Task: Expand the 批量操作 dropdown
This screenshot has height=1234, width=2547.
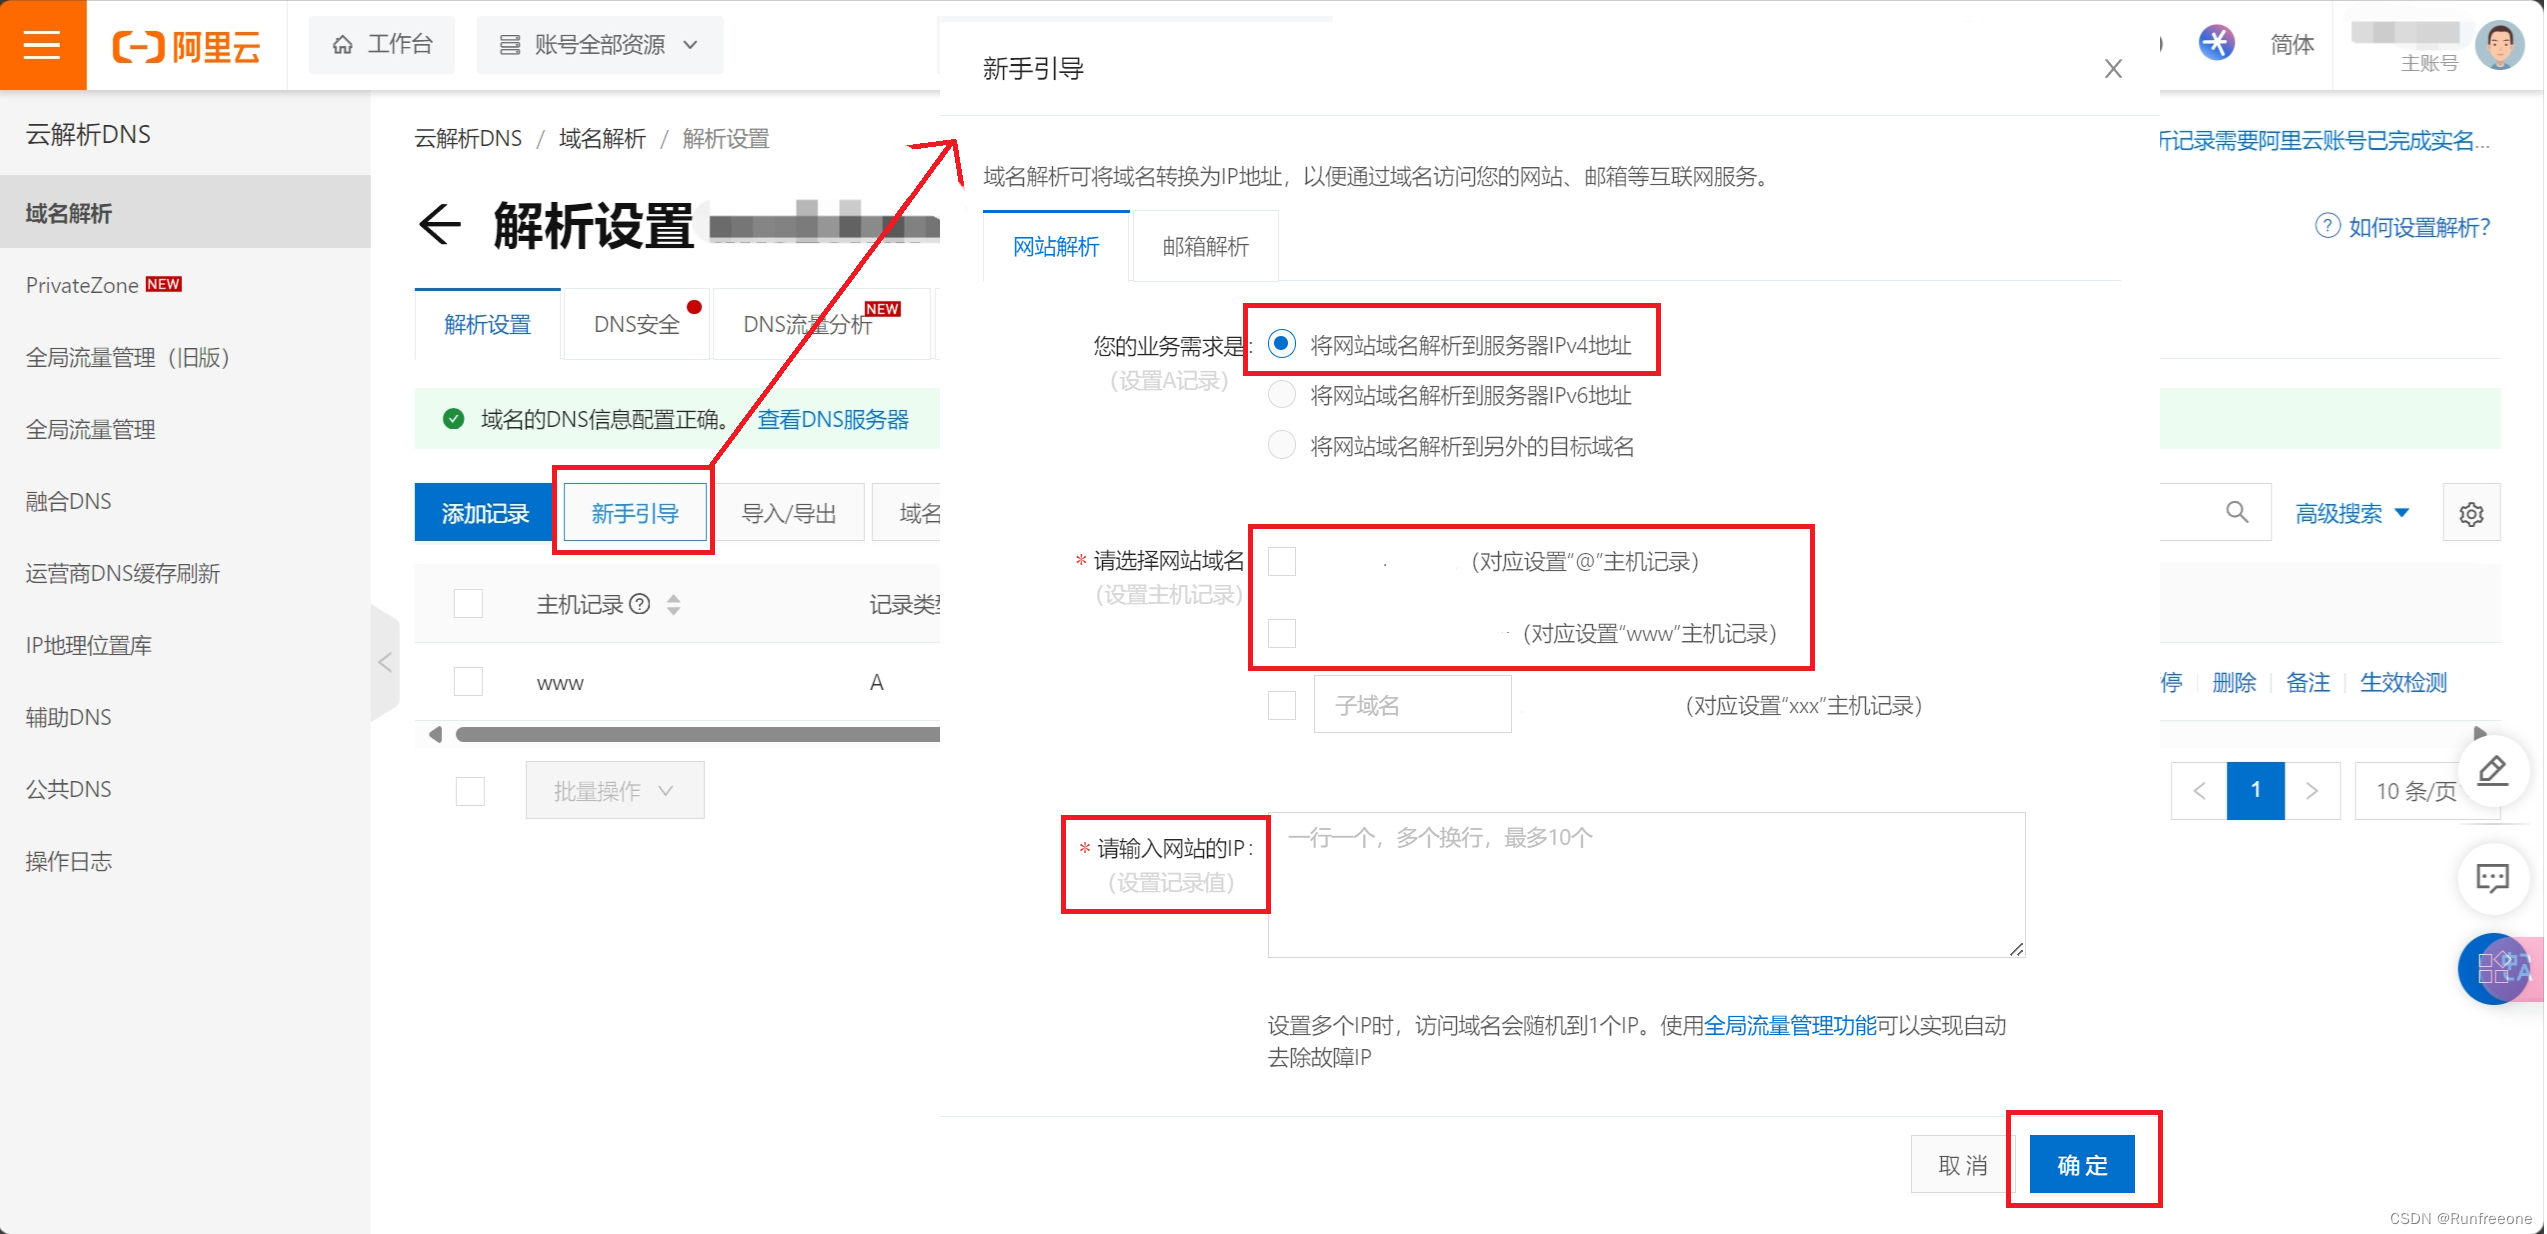Action: [615, 791]
